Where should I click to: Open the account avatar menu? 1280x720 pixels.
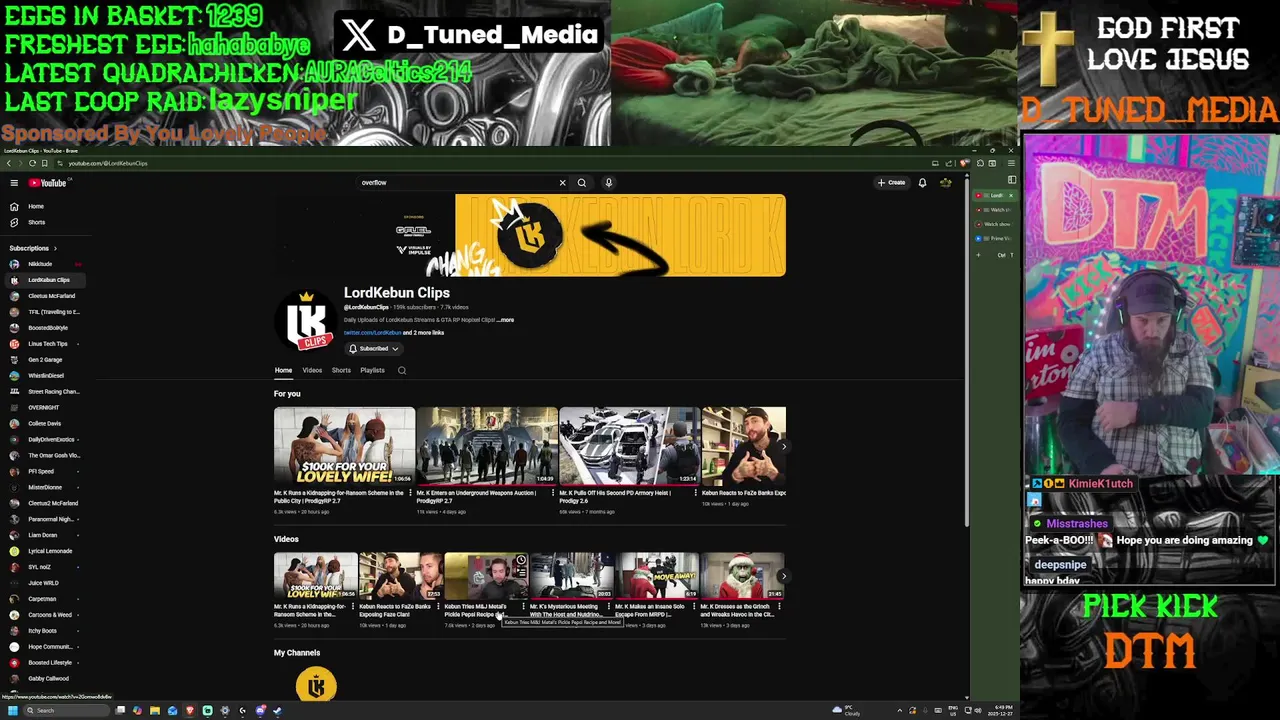pos(945,183)
